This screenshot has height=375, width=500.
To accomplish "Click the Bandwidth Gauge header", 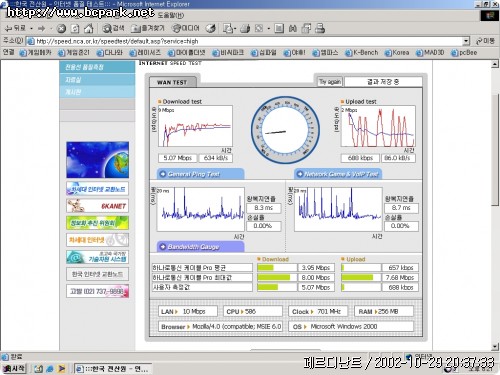I will click(200, 247).
